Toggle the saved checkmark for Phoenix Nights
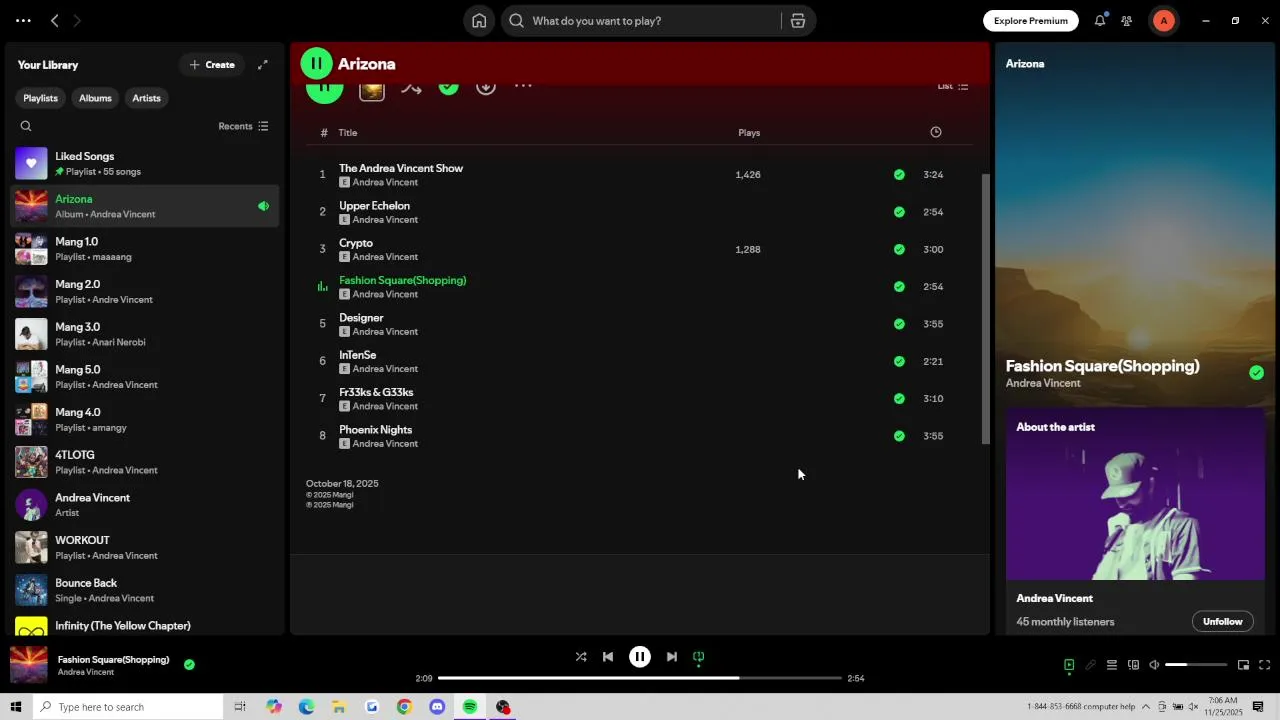Image resolution: width=1280 pixels, height=720 pixels. [x=899, y=436]
